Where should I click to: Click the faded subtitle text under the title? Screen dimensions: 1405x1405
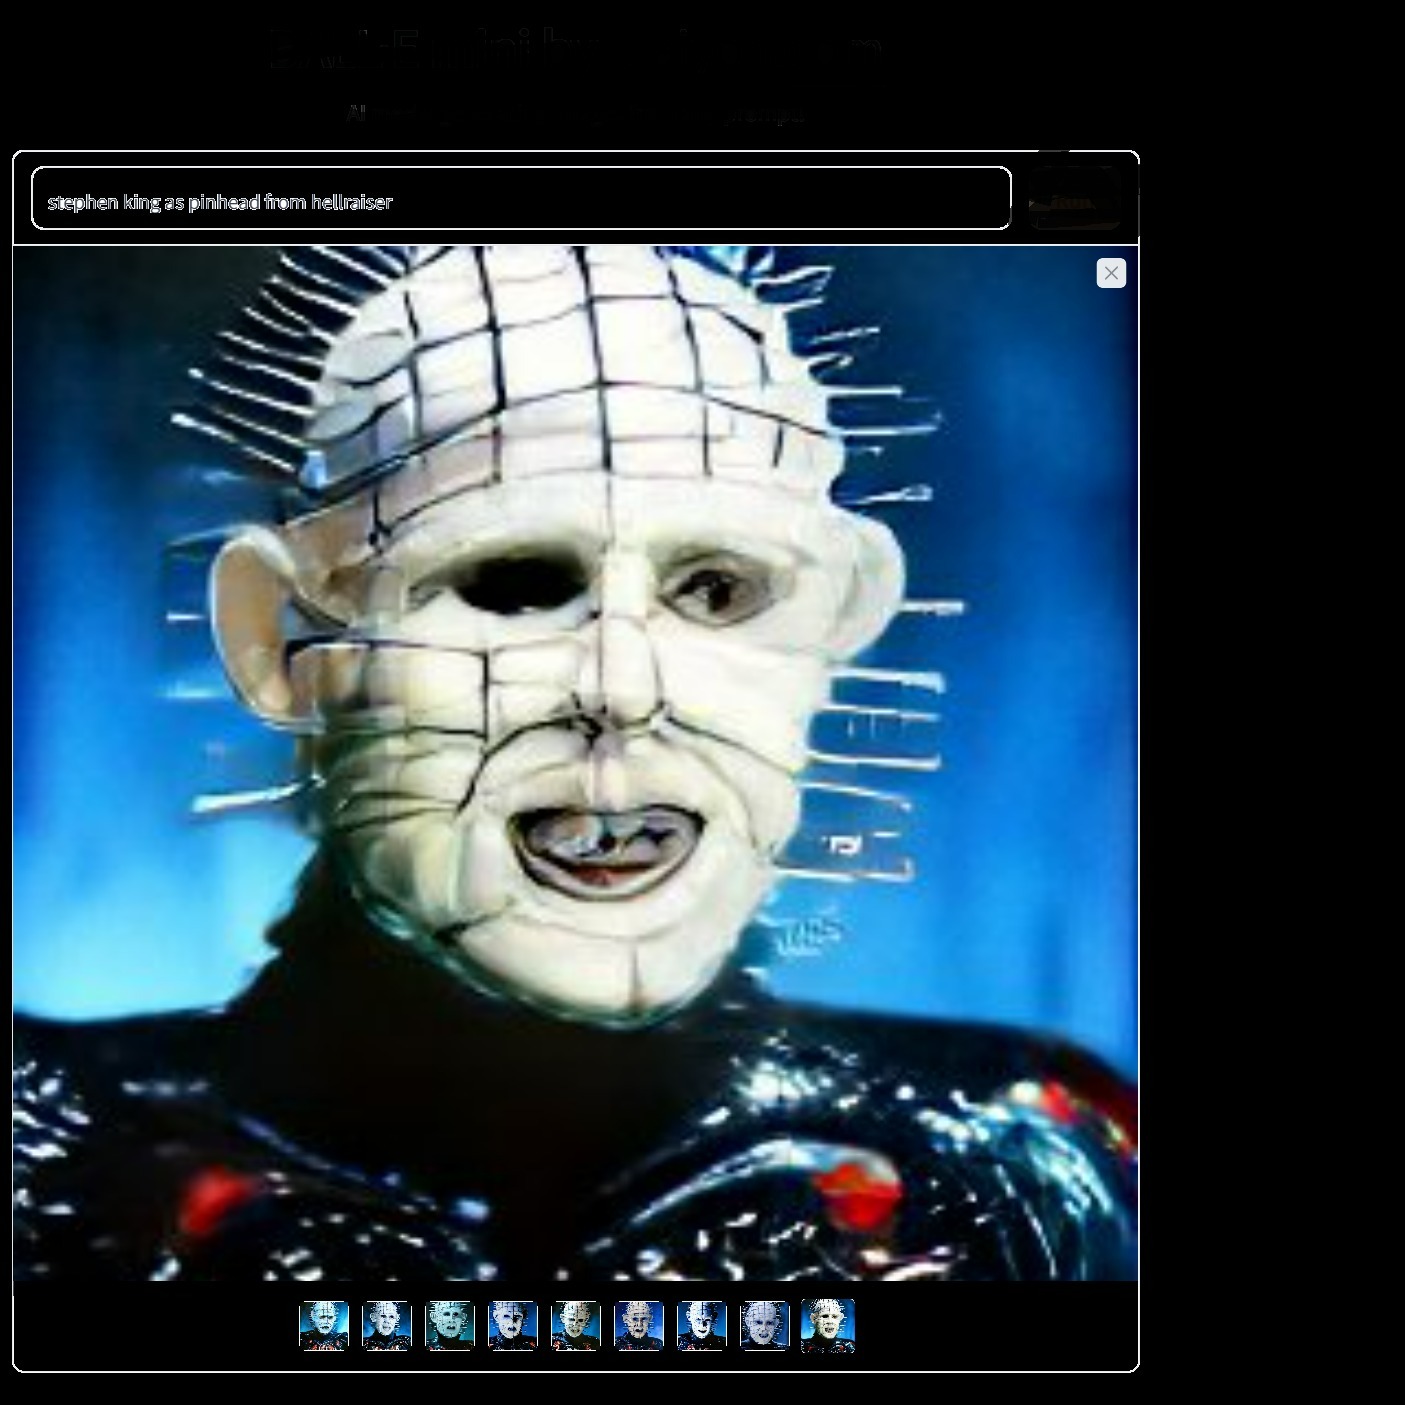pos(575,115)
